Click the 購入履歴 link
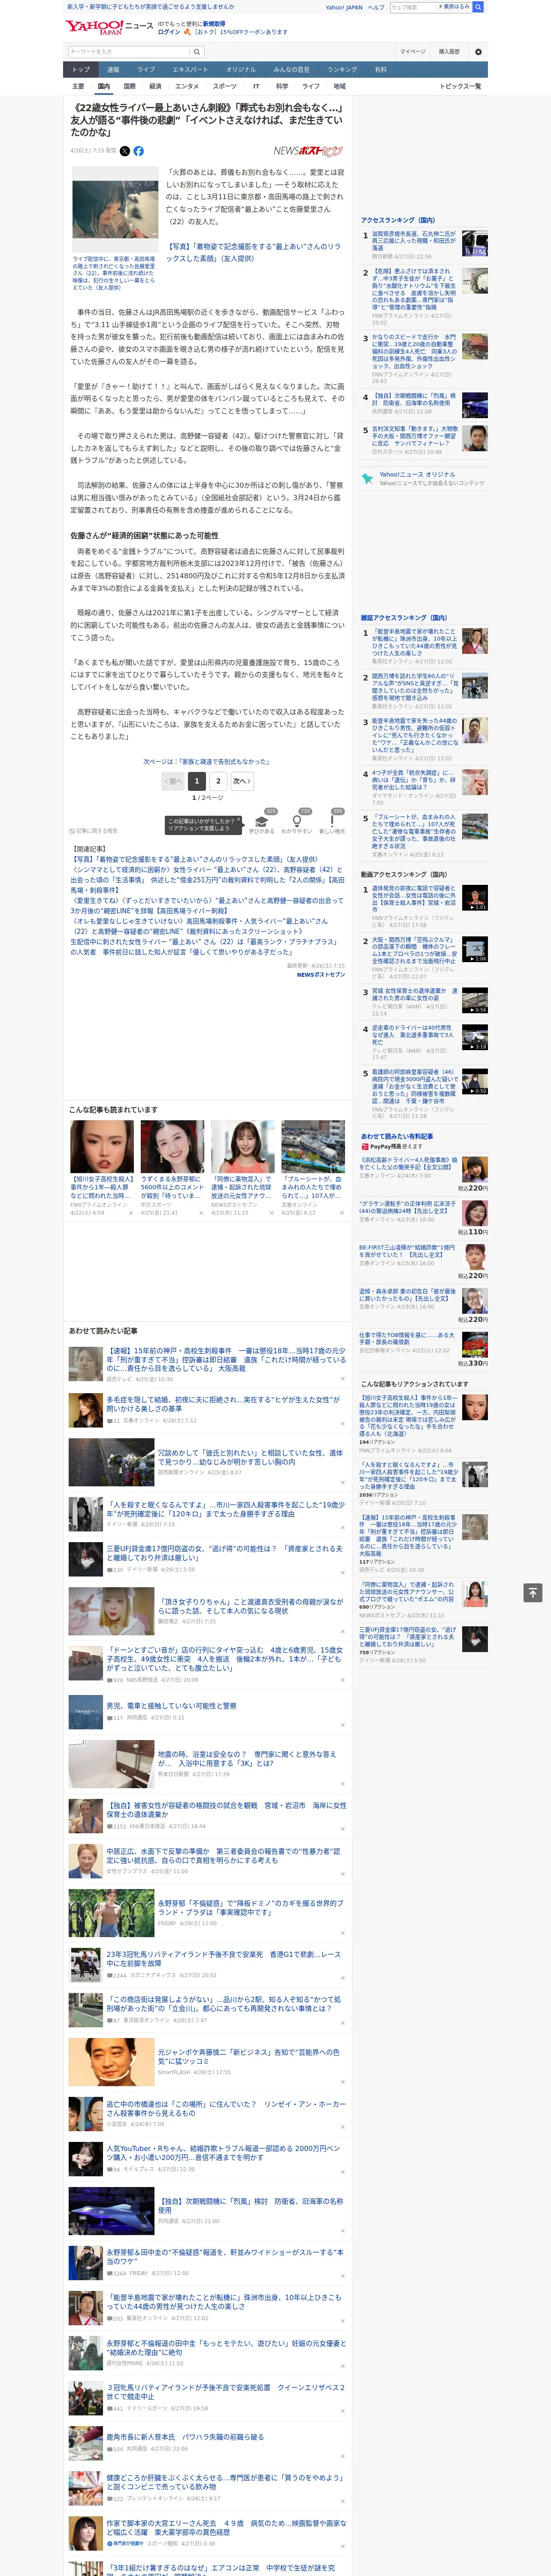 (x=449, y=52)
